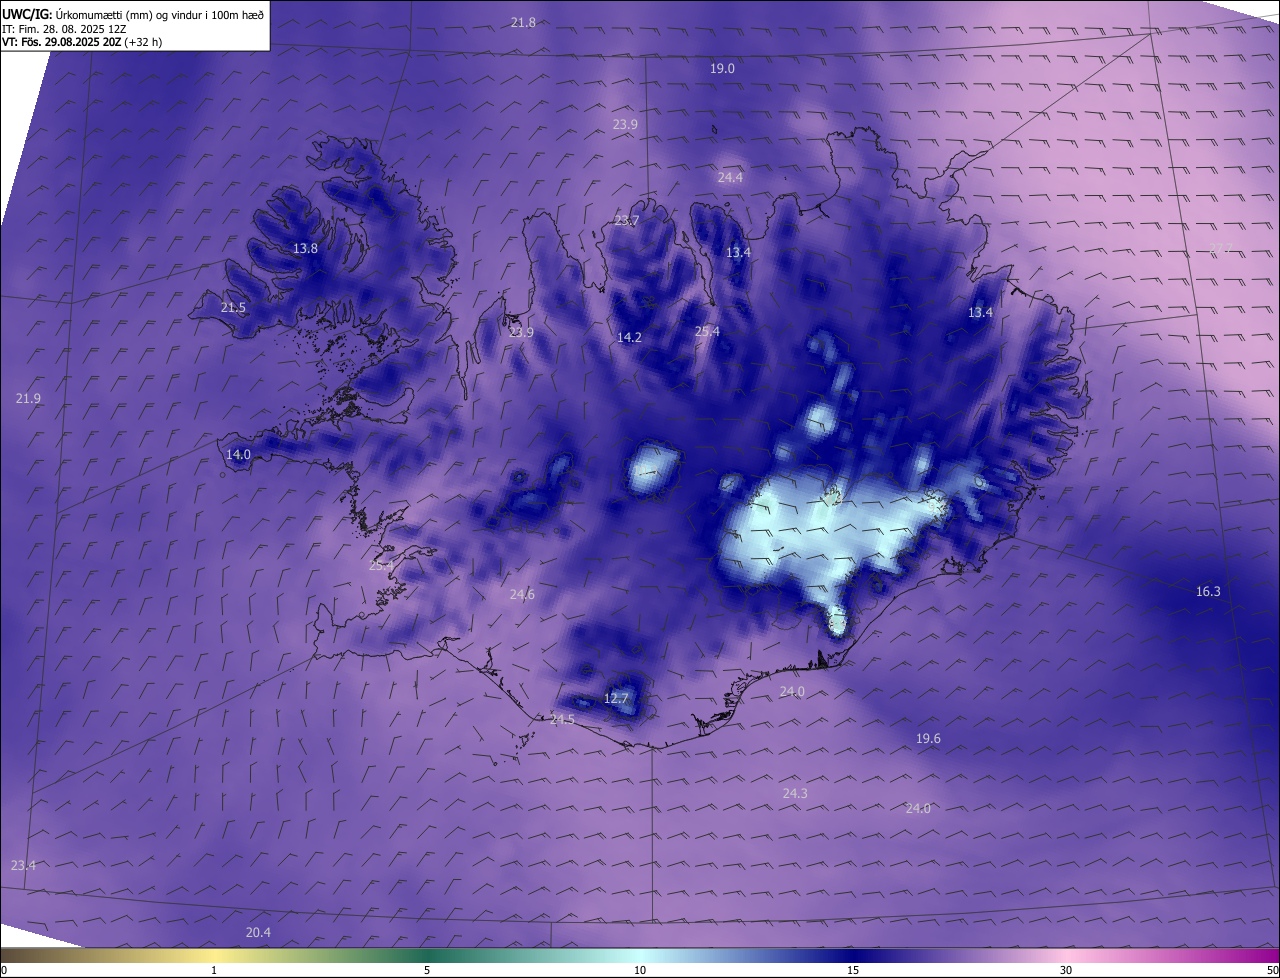Click the 24.3 value on the map
The height and width of the screenshot is (978, 1280).
pyautogui.click(x=795, y=793)
